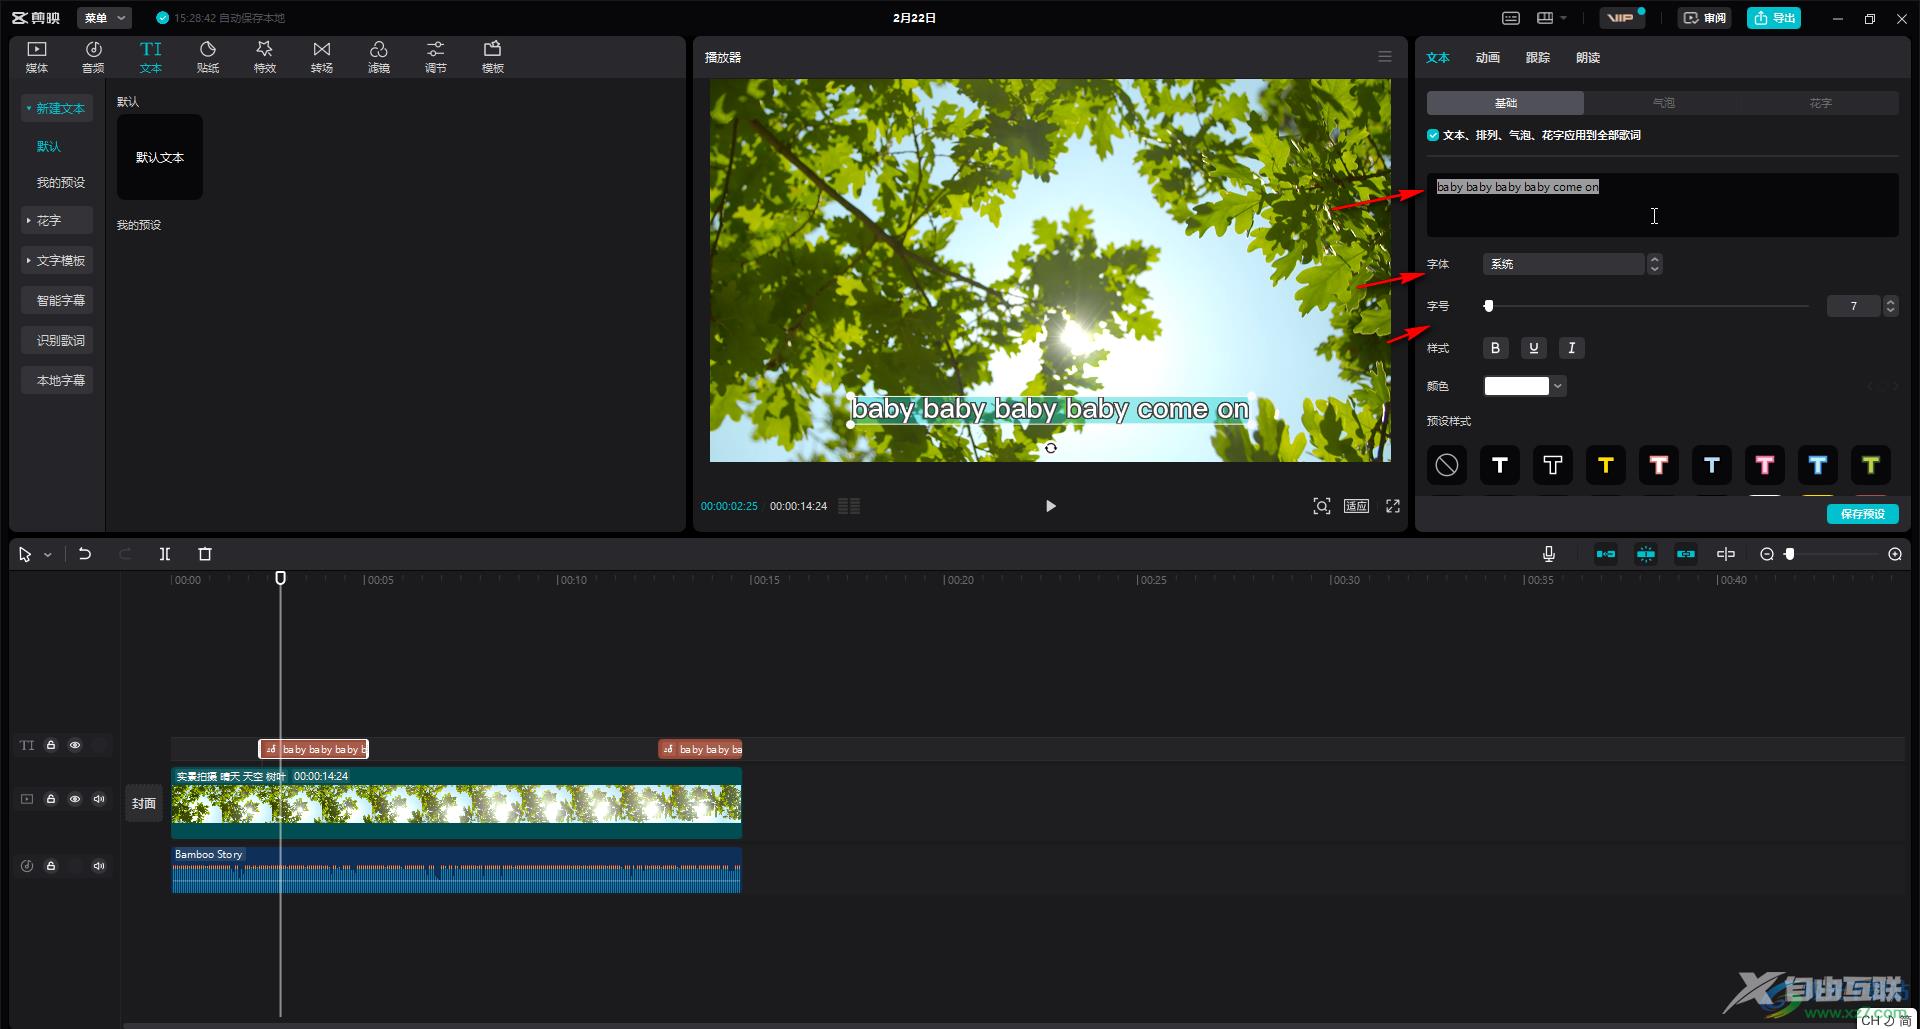The width and height of the screenshot is (1920, 1029).
Task: Switch to the 动画 tab
Action: 1487,57
